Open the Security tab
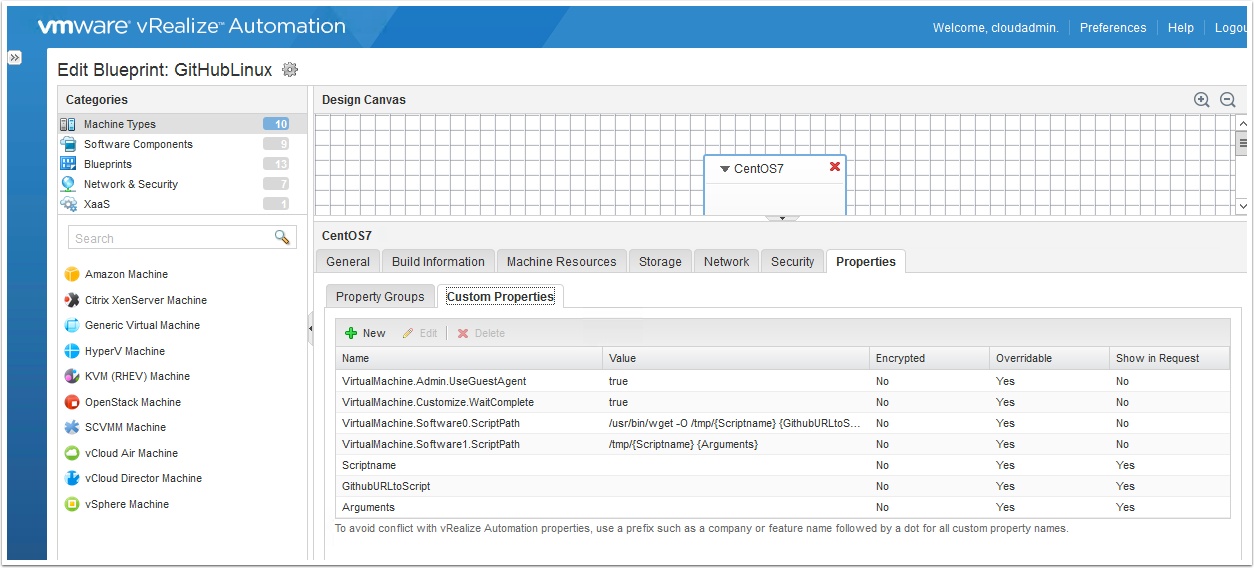Viewport: 1254px width, 568px height. pos(793,261)
